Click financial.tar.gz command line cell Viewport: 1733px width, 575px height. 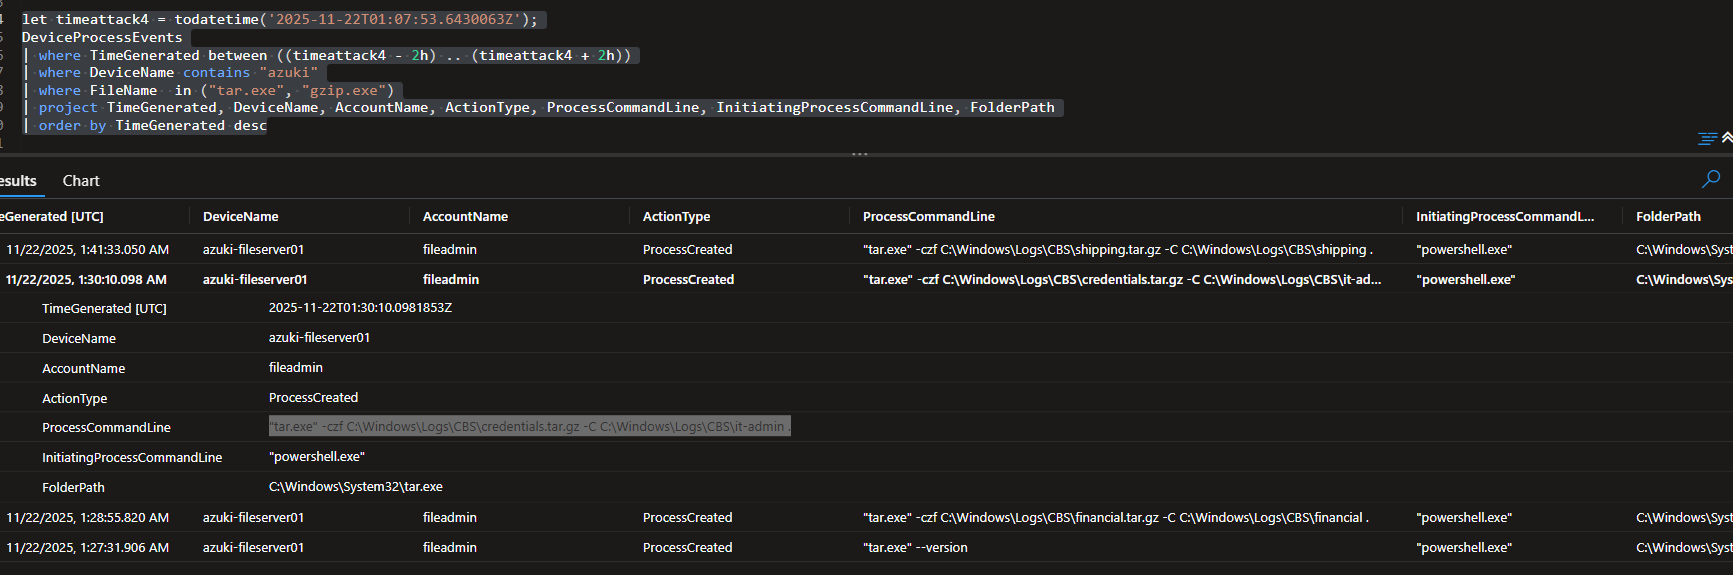pos(1115,518)
